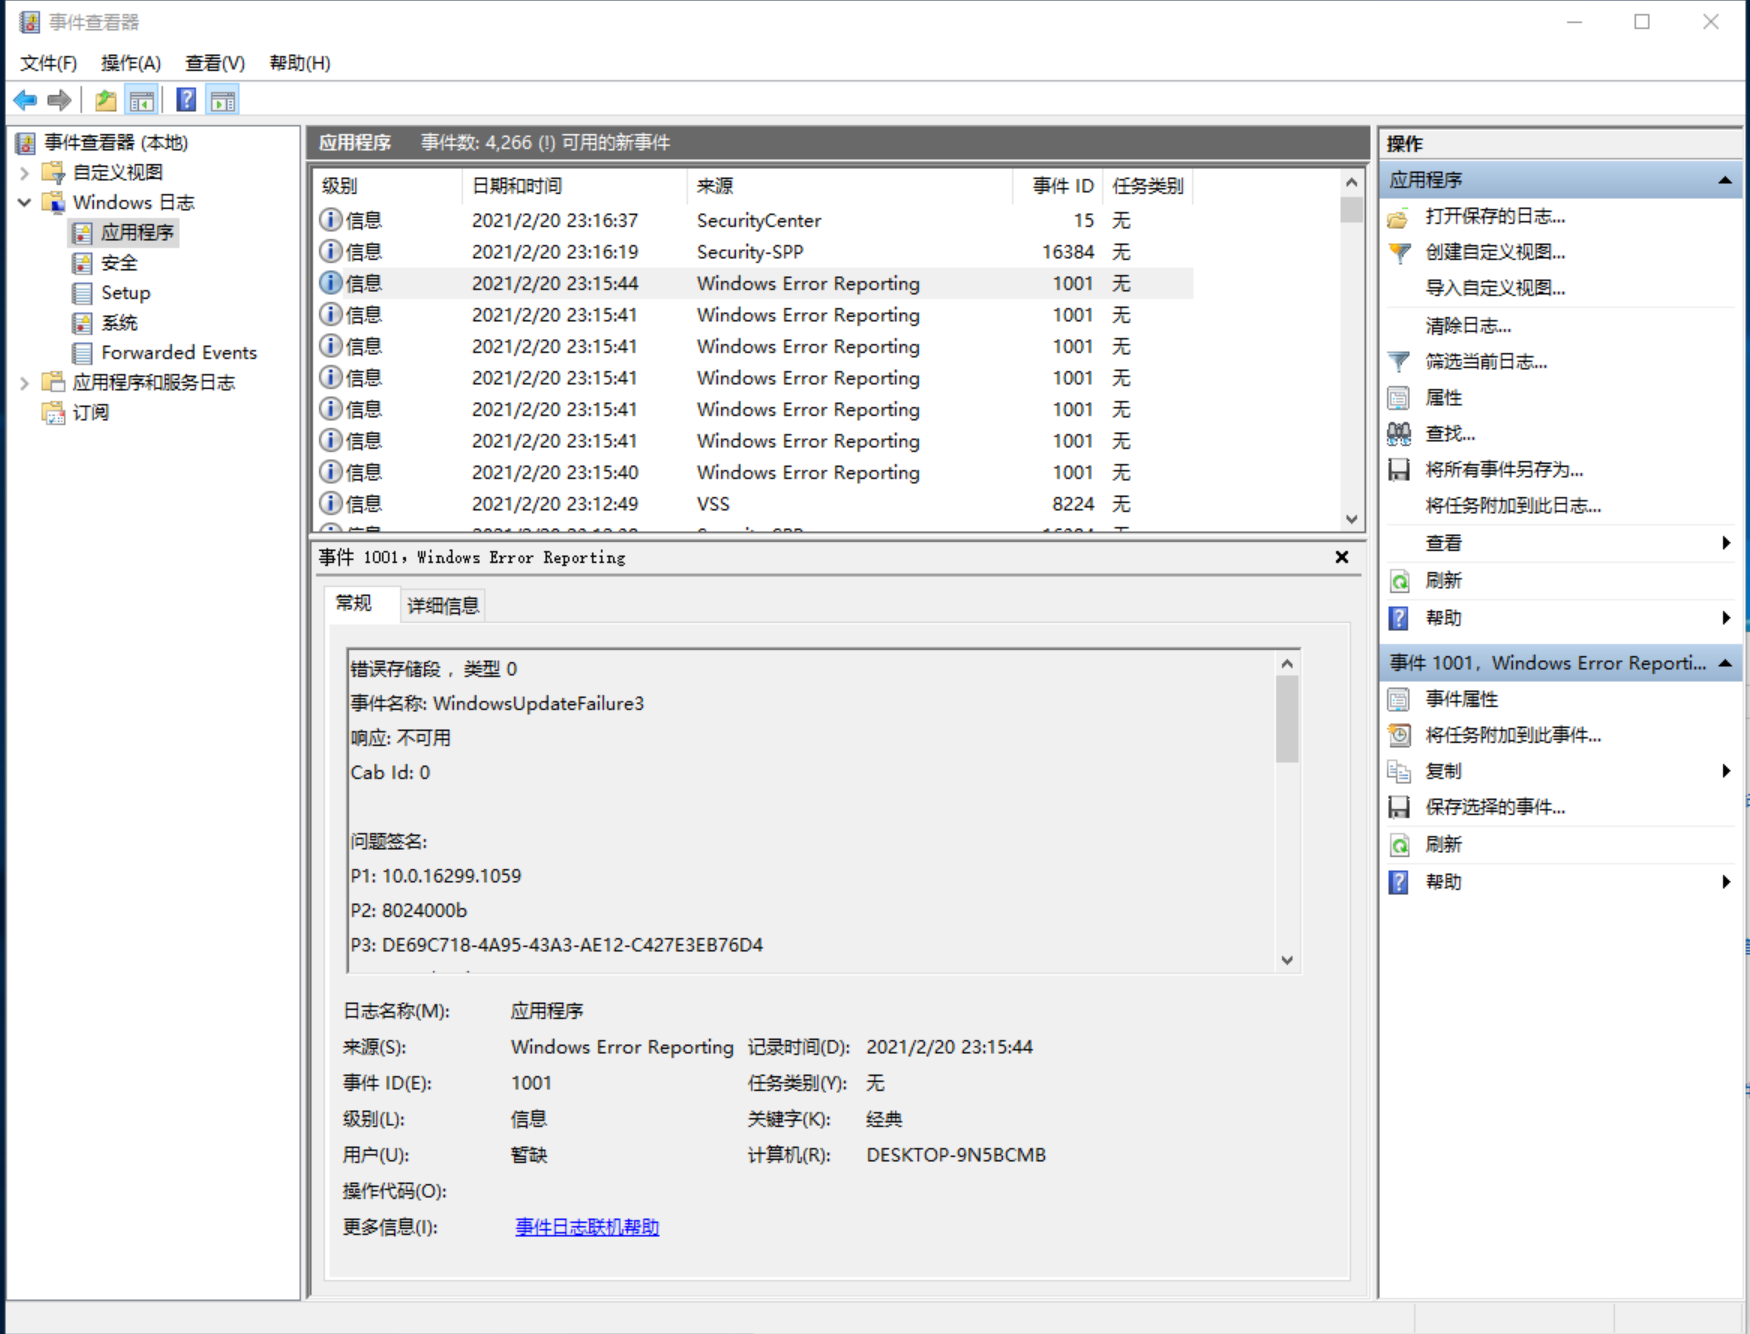This screenshot has width=1750, height=1334.
Task: Expand Applications and Services Logs node
Action: click(x=25, y=383)
